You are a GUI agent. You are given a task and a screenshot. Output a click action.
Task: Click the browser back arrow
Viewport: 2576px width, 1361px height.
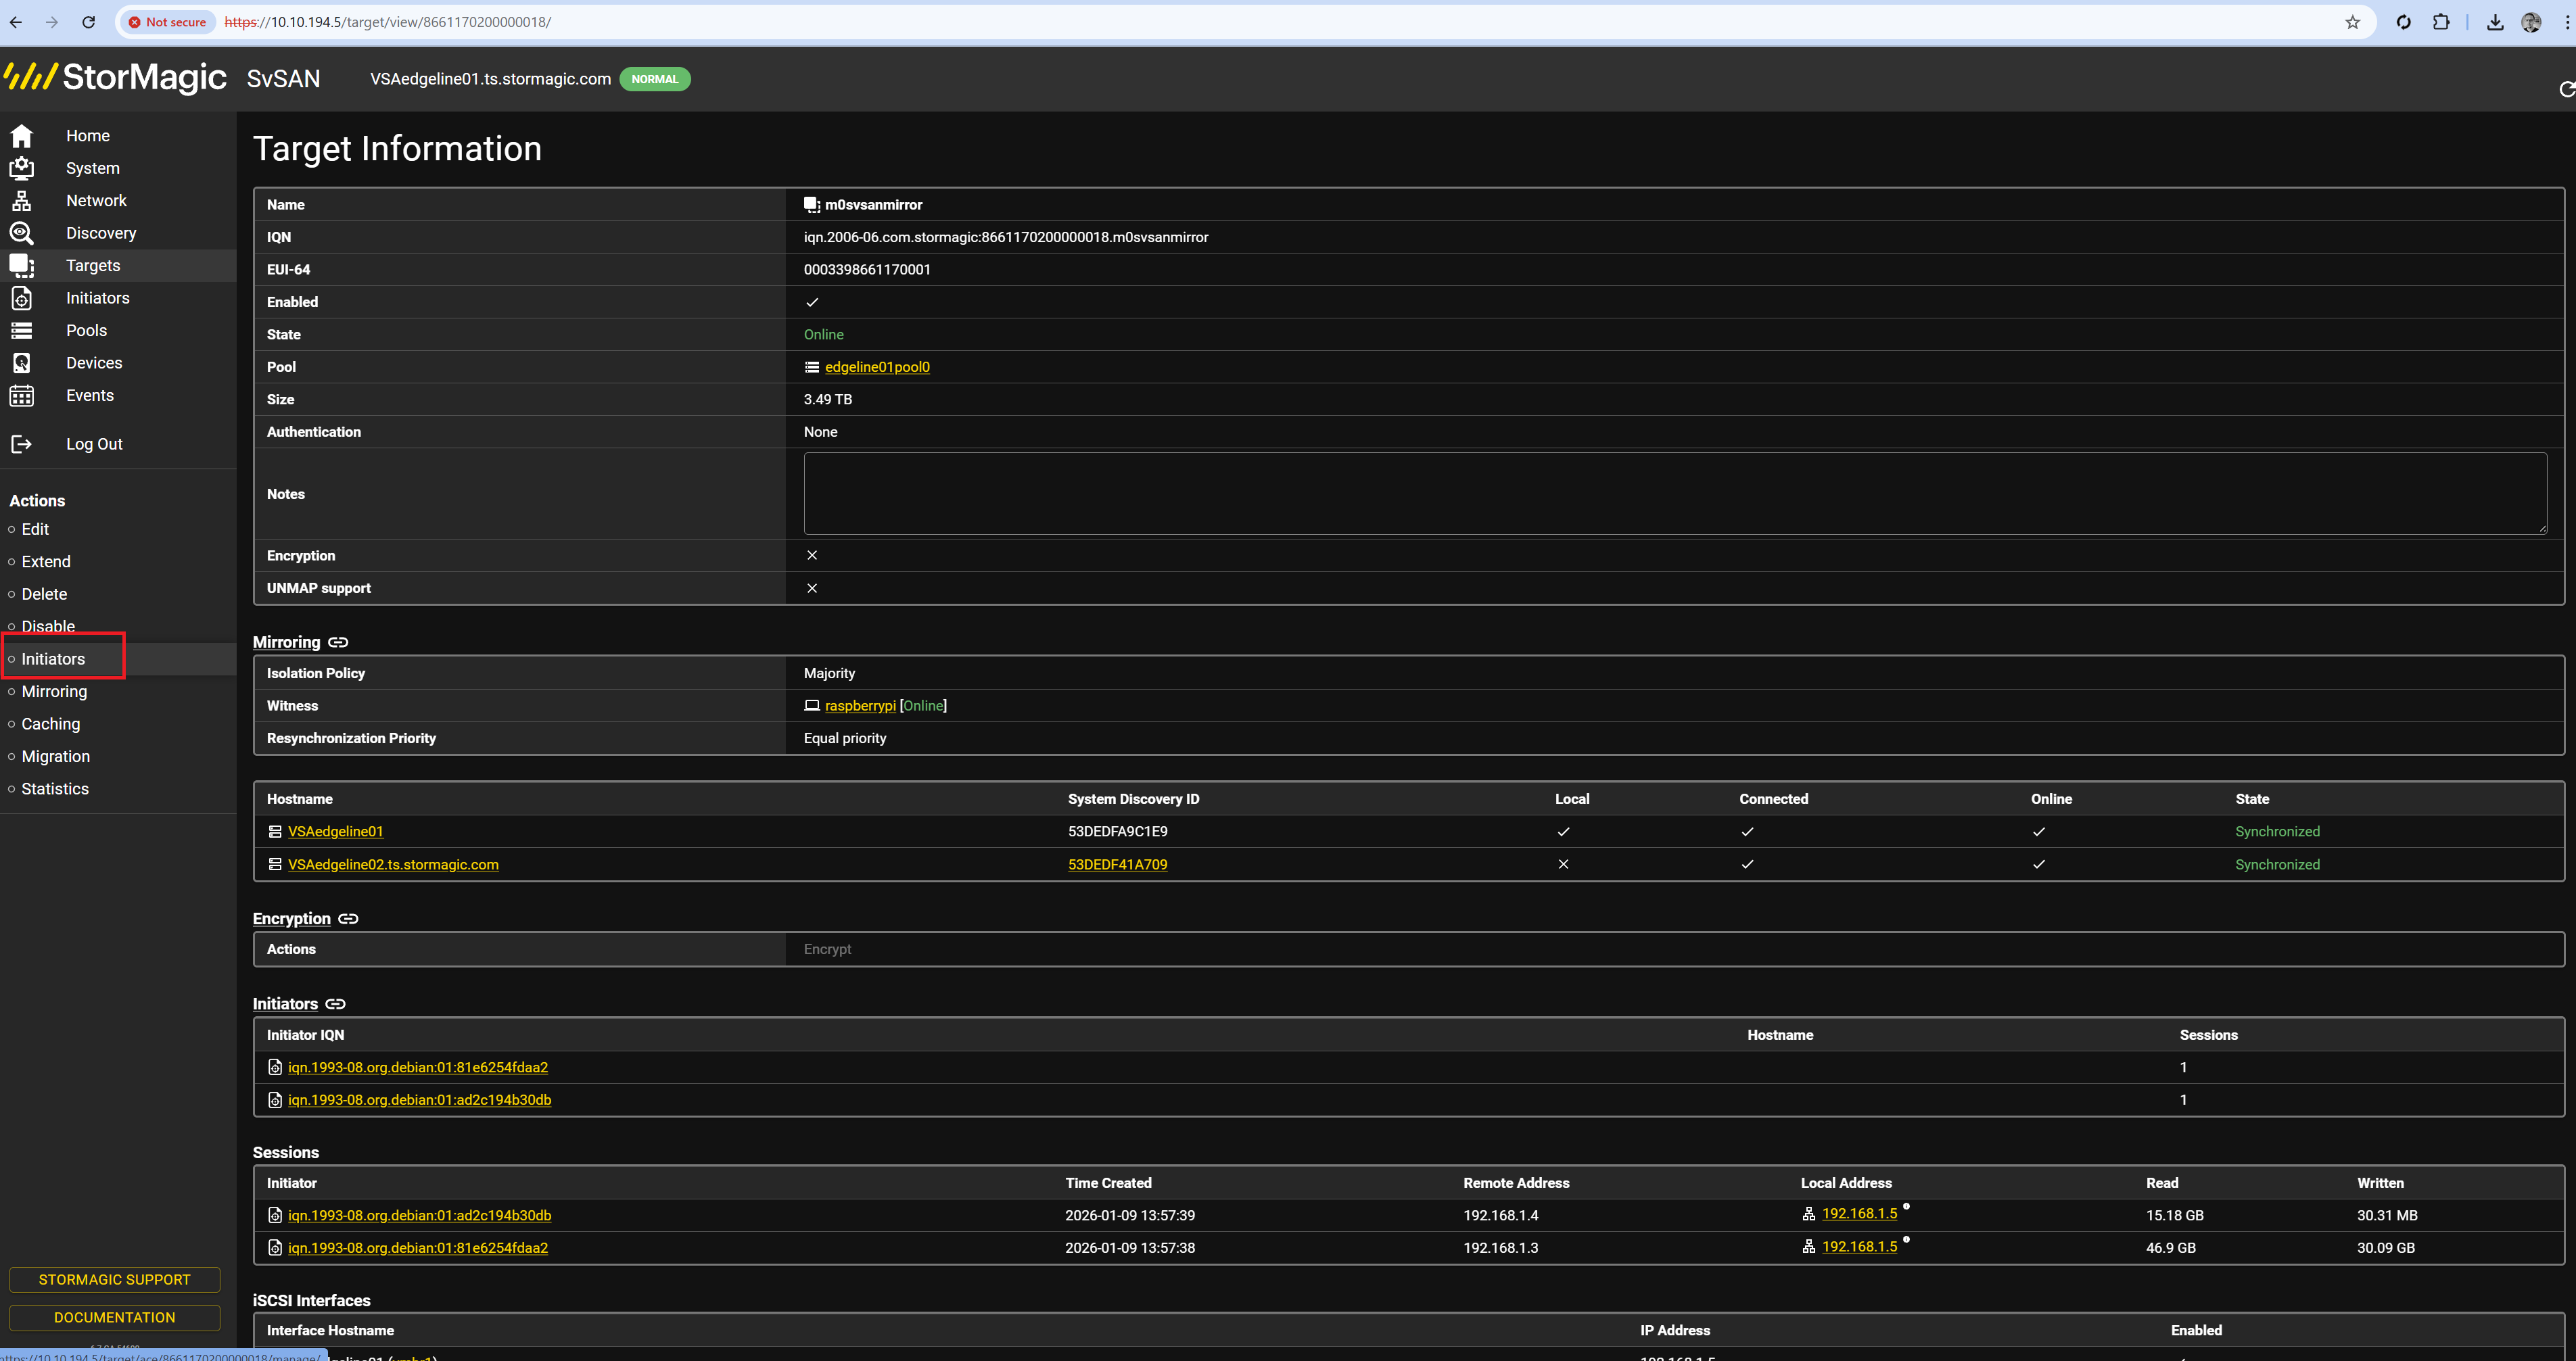[x=16, y=22]
